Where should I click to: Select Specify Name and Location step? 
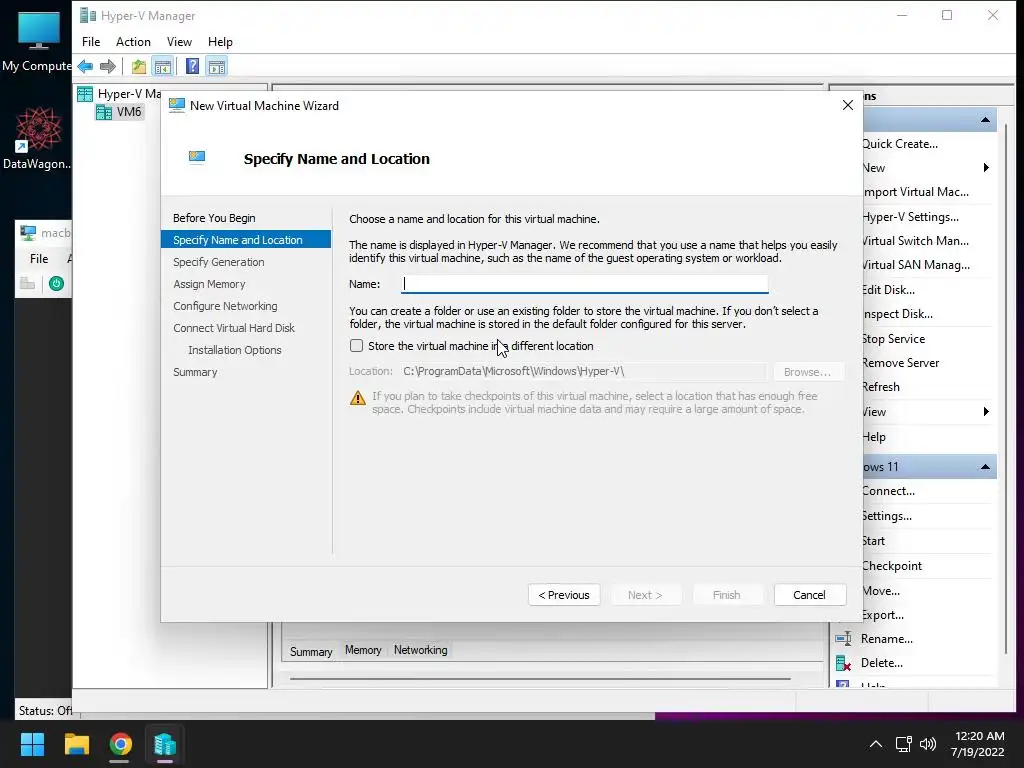[246, 240]
